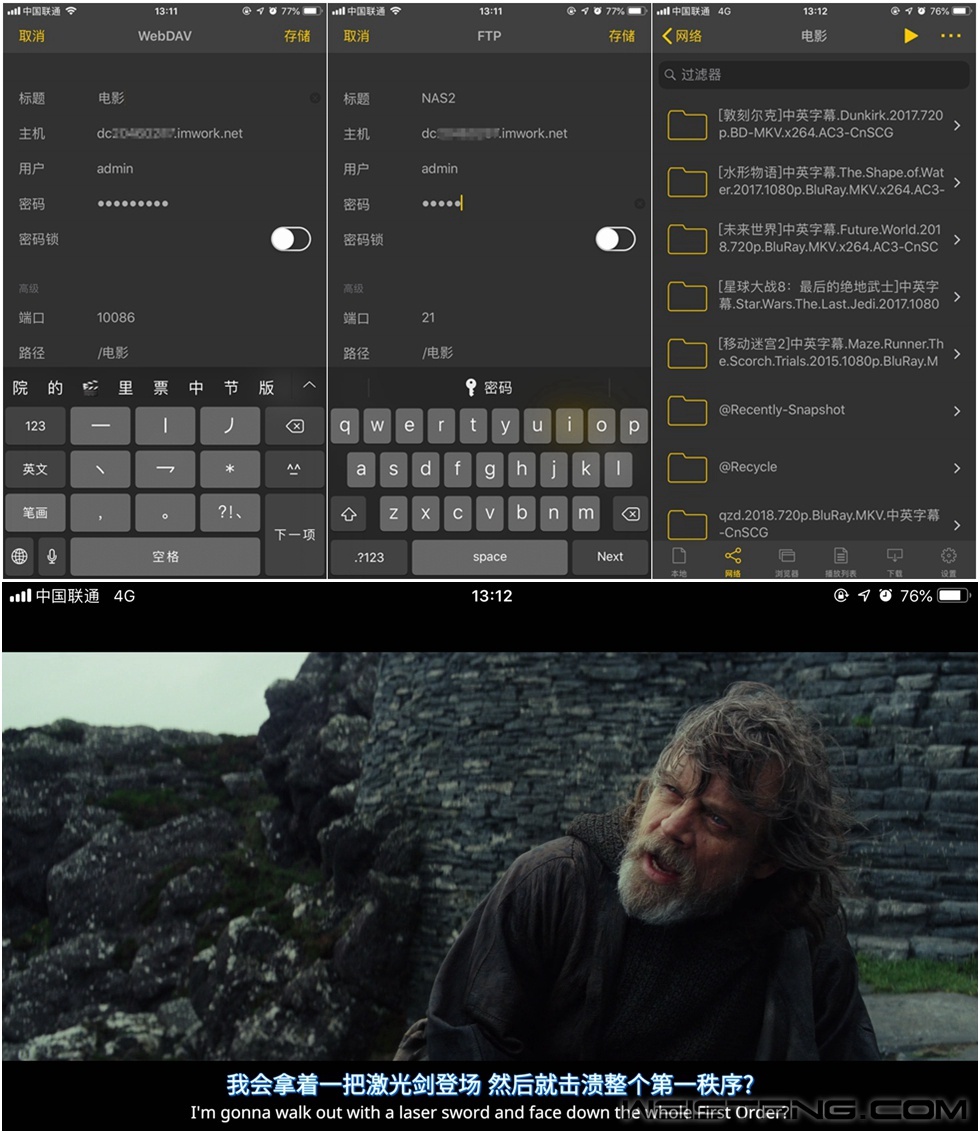980x1133 pixels.
Task: Tap the space key on FTP keyboard
Action: (x=490, y=556)
